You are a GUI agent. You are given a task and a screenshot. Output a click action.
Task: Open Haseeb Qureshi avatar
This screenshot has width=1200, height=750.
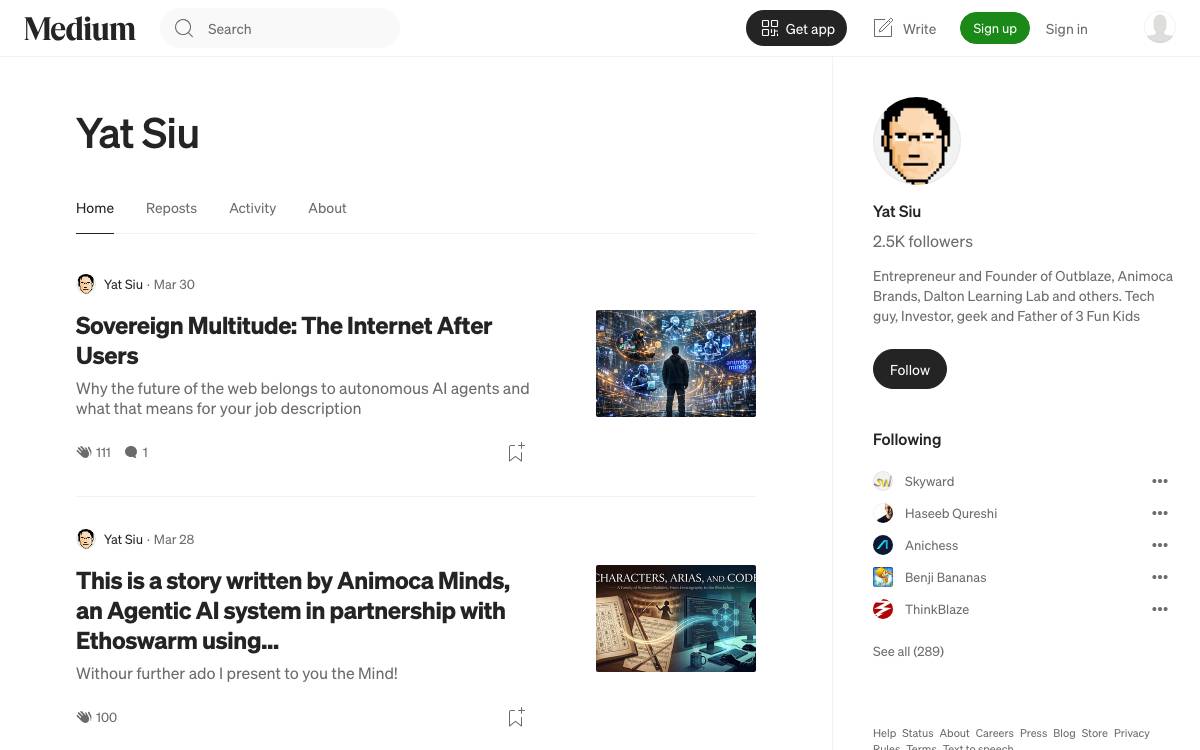pos(883,513)
